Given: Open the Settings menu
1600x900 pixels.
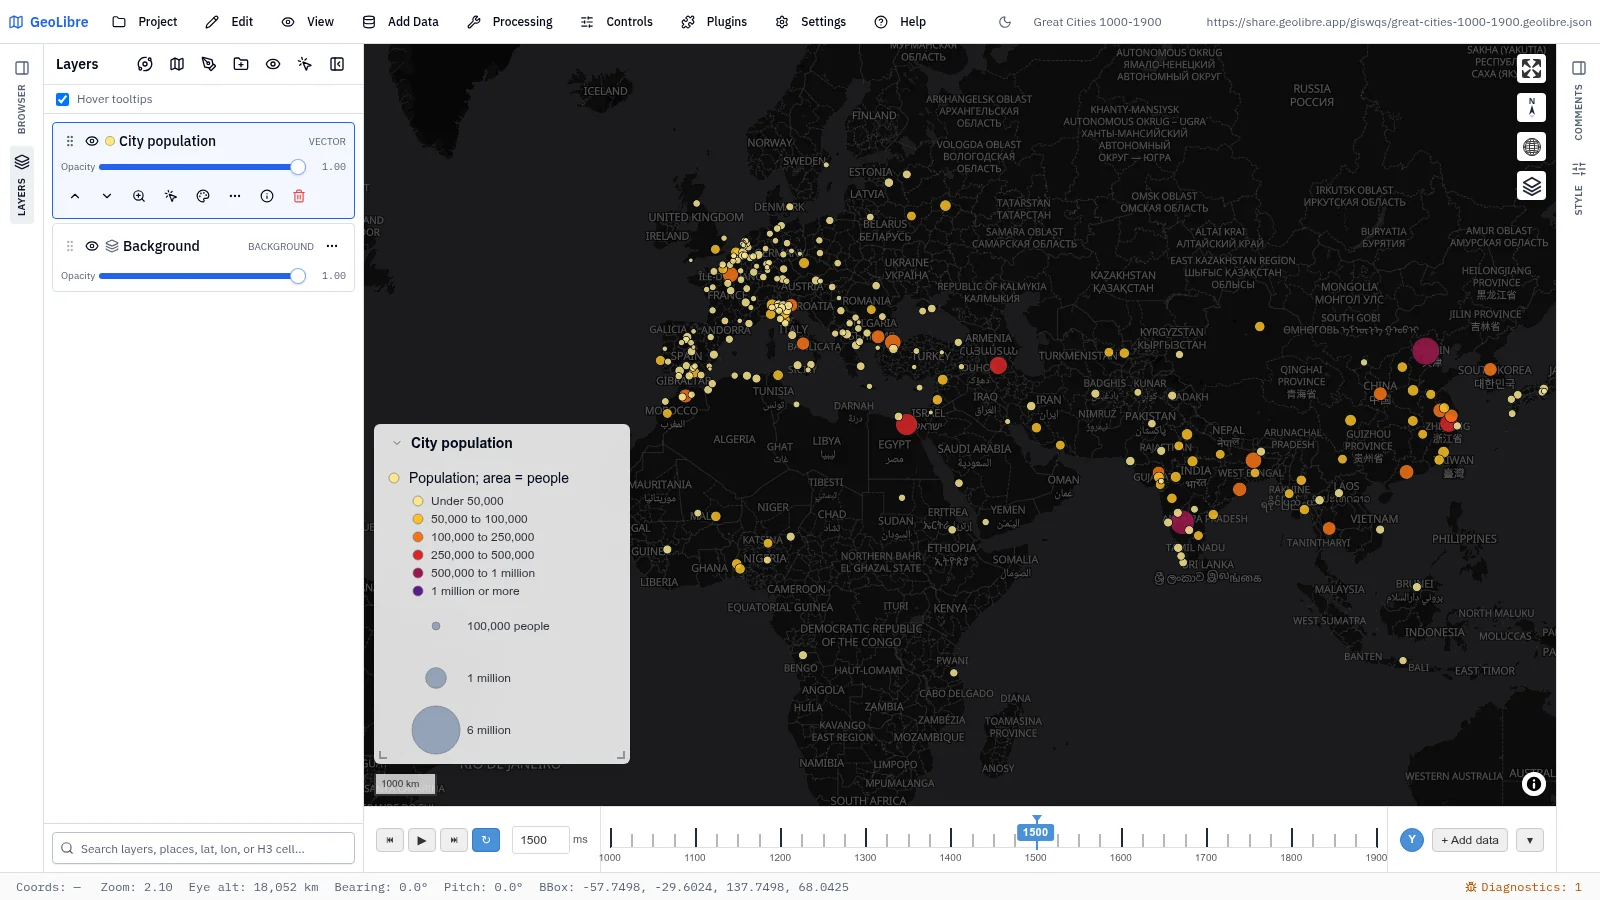Looking at the screenshot, I should (811, 22).
